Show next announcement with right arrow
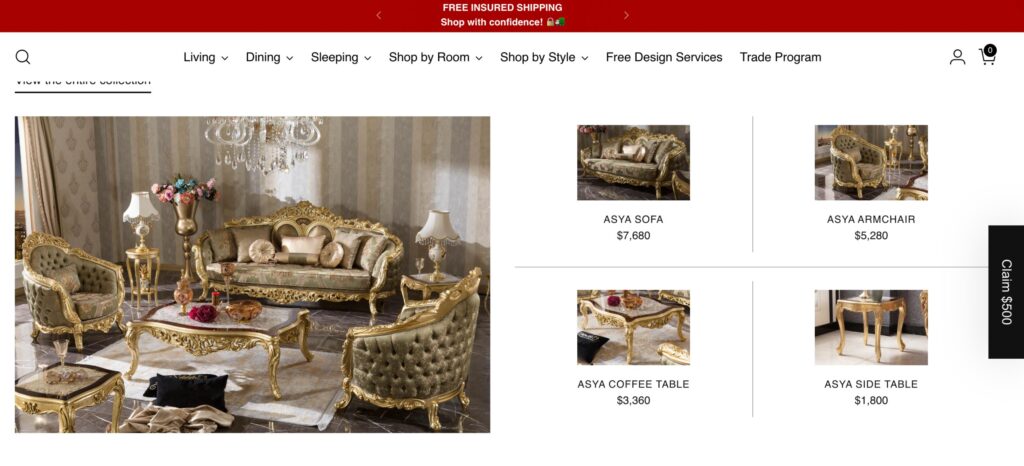Viewport: 1024px width, 466px height. pyautogui.click(x=626, y=15)
